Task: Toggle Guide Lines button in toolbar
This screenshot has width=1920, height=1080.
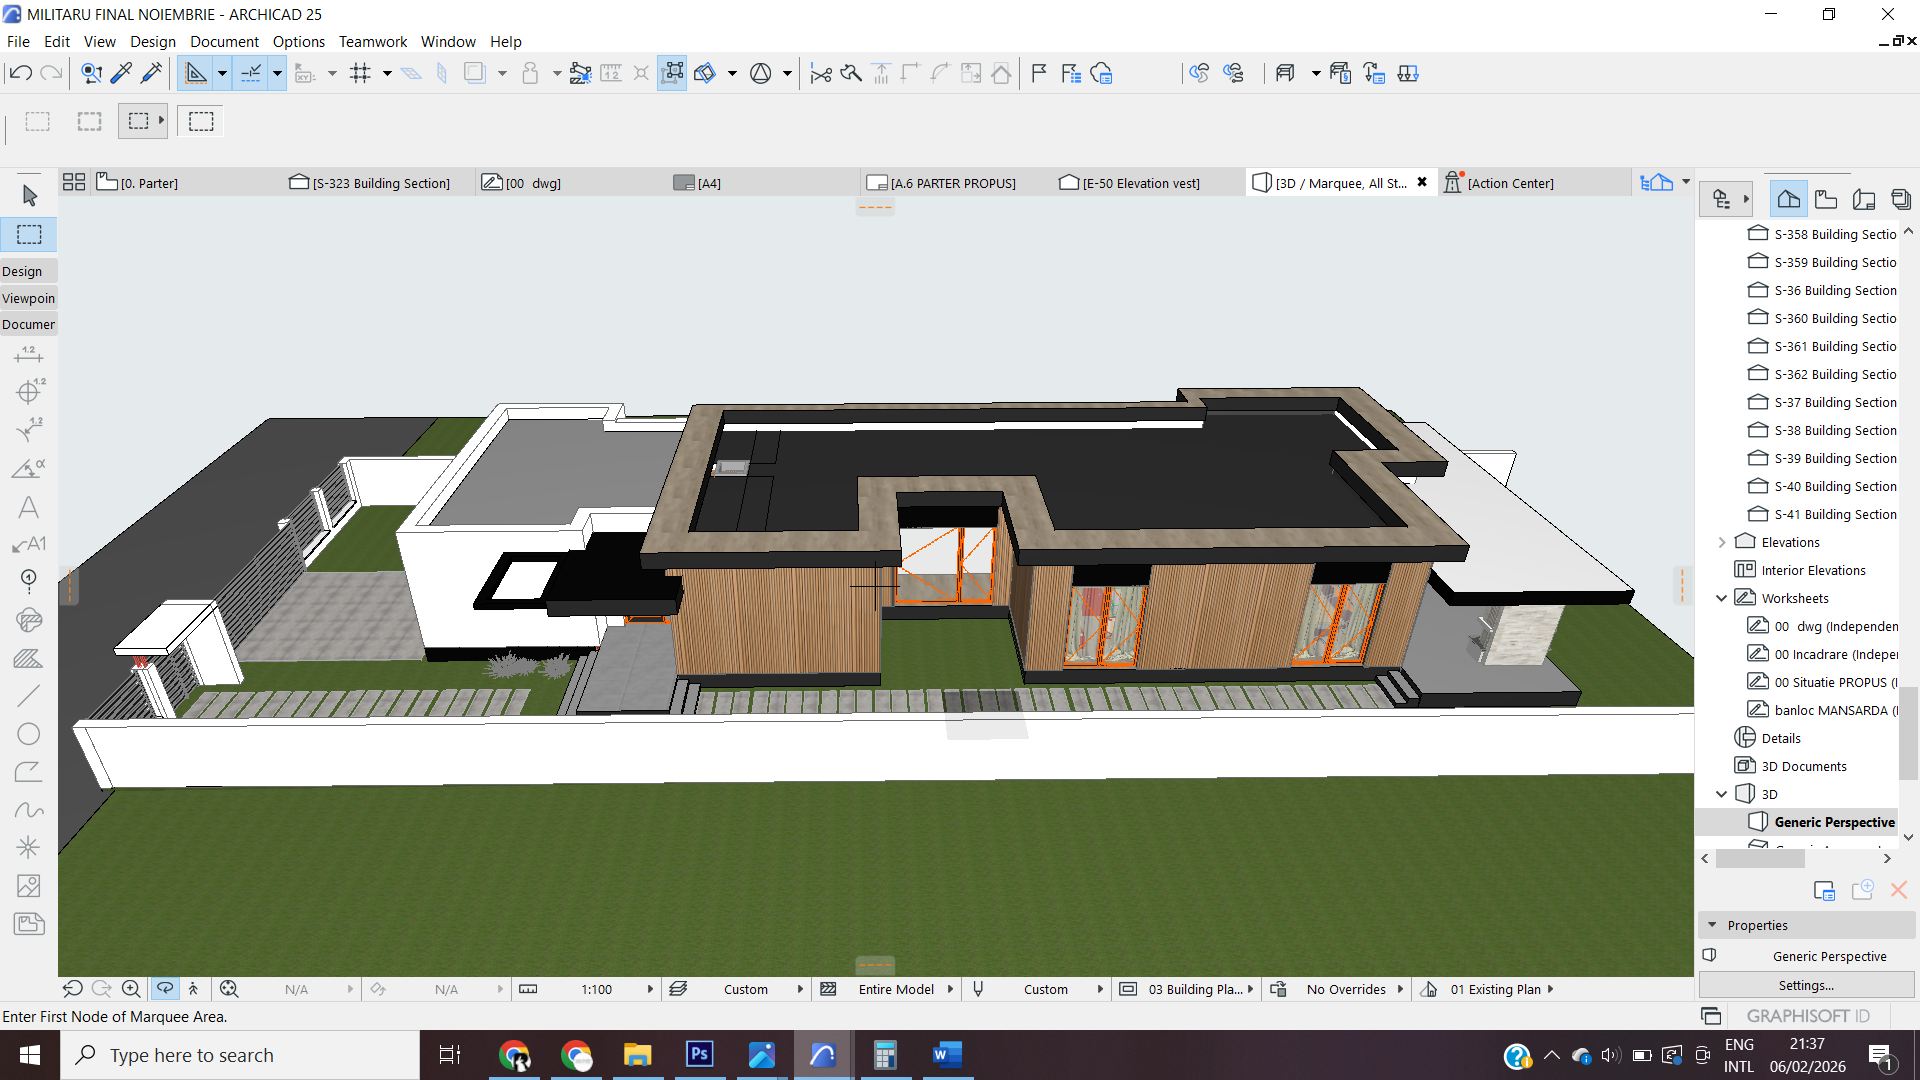Action: pos(196,73)
